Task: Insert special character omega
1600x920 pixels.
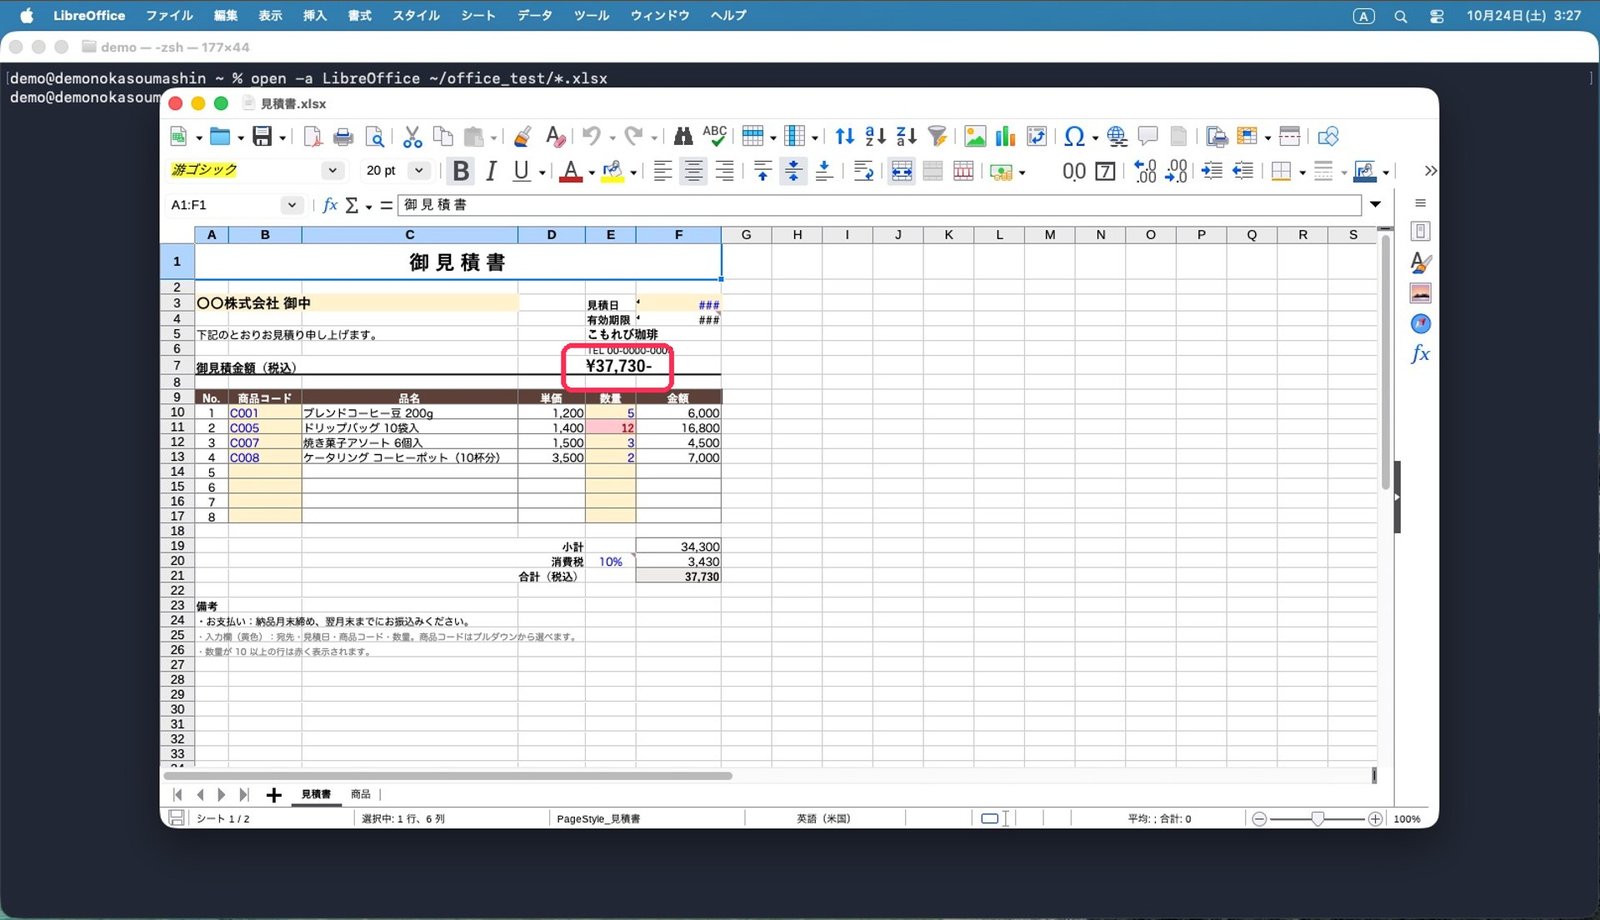Action: [1074, 137]
